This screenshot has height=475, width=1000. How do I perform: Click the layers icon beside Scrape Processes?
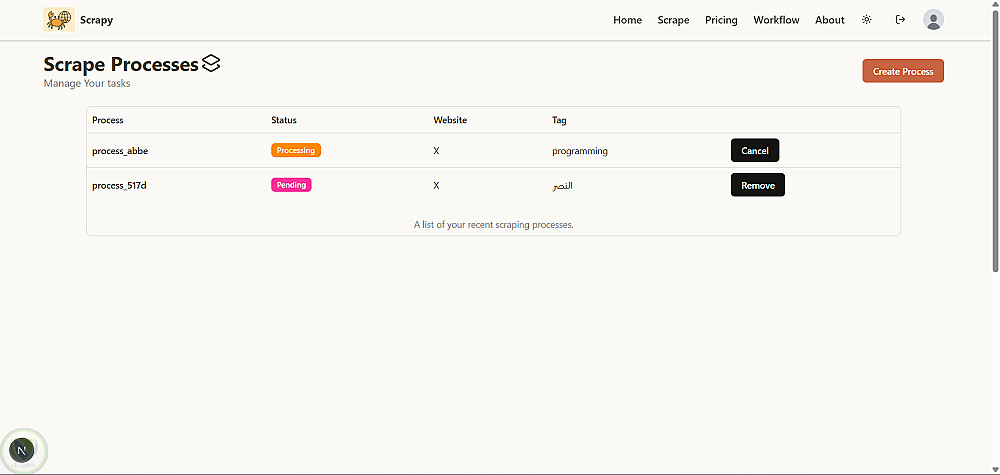coord(211,64)
